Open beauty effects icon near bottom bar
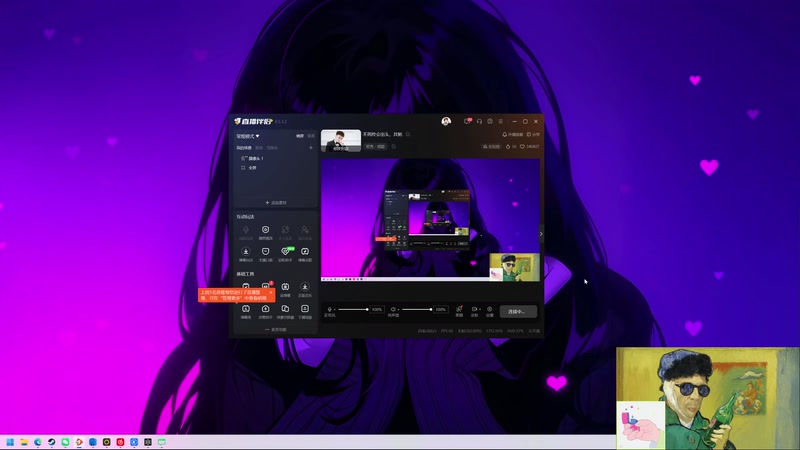800x450 pixels. (x=459, y=311)
